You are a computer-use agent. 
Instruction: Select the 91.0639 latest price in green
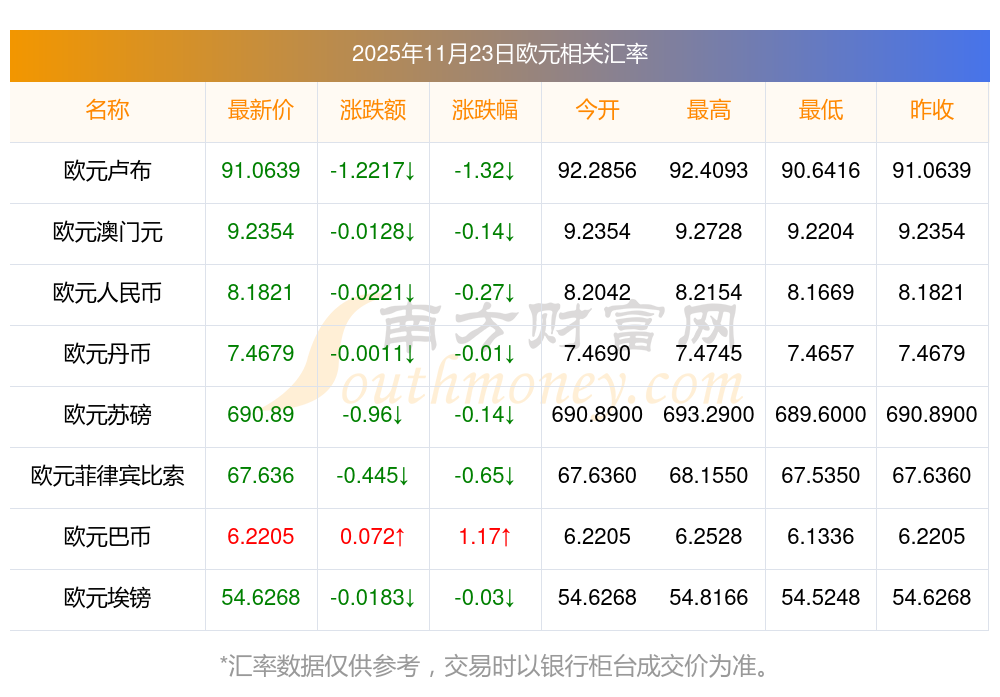(261, 171)
